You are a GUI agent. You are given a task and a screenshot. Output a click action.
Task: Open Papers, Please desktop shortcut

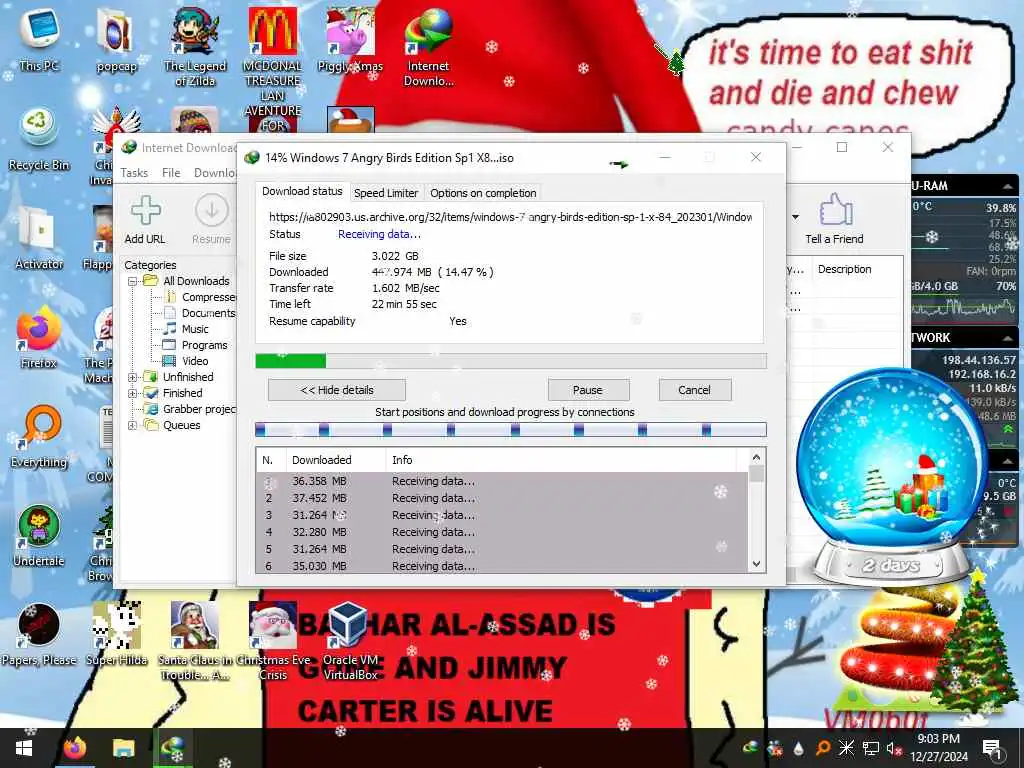[39, 635]
